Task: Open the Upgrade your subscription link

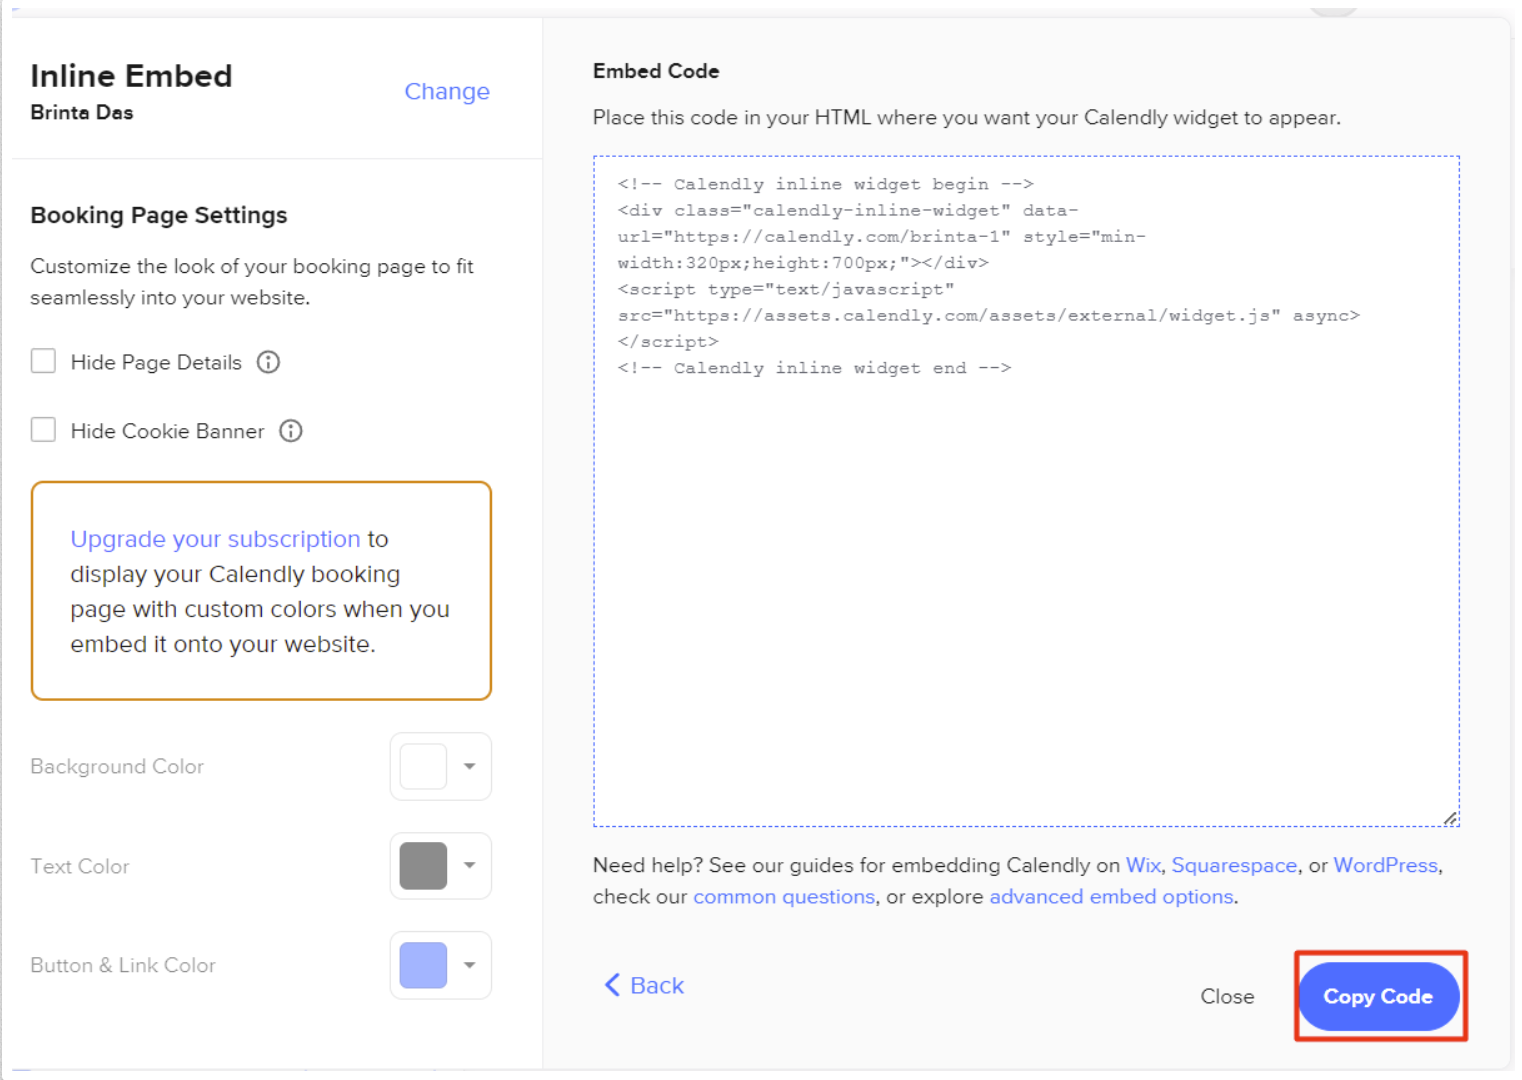Action: [215, 539]
